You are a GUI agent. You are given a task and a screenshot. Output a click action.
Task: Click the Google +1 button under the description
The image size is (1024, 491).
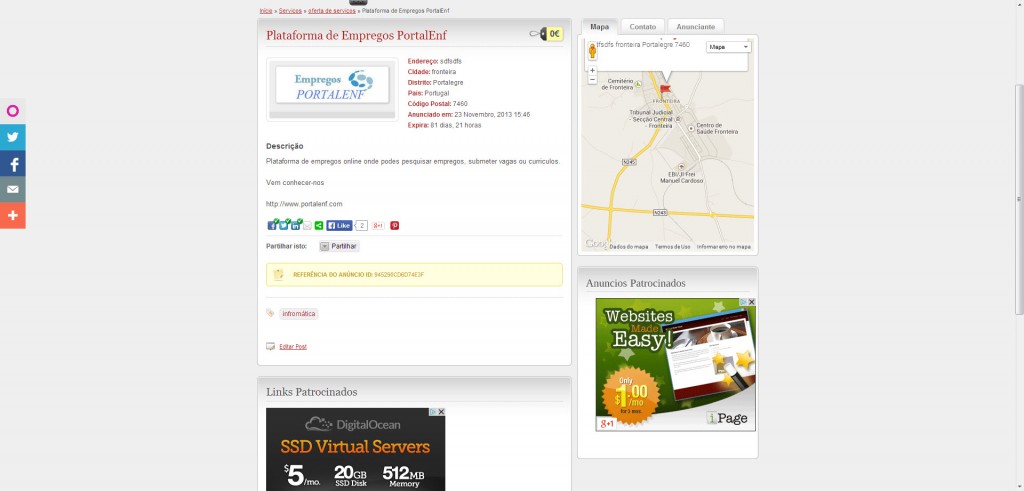(378, 225)
